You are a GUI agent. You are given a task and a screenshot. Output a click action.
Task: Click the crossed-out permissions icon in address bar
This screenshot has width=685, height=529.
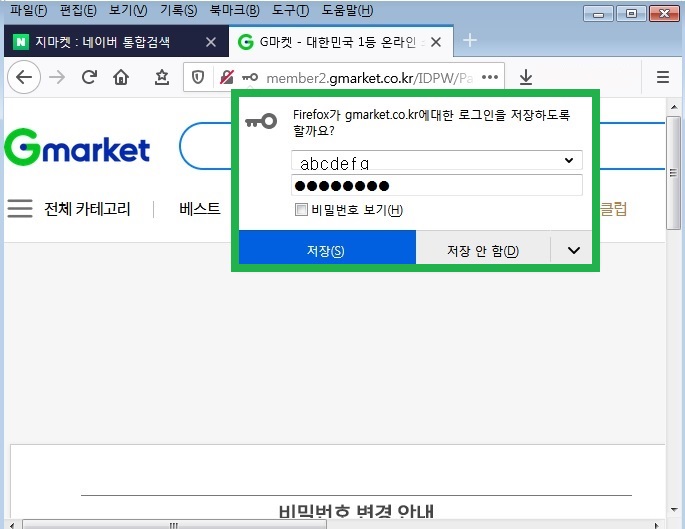point(226,78)
